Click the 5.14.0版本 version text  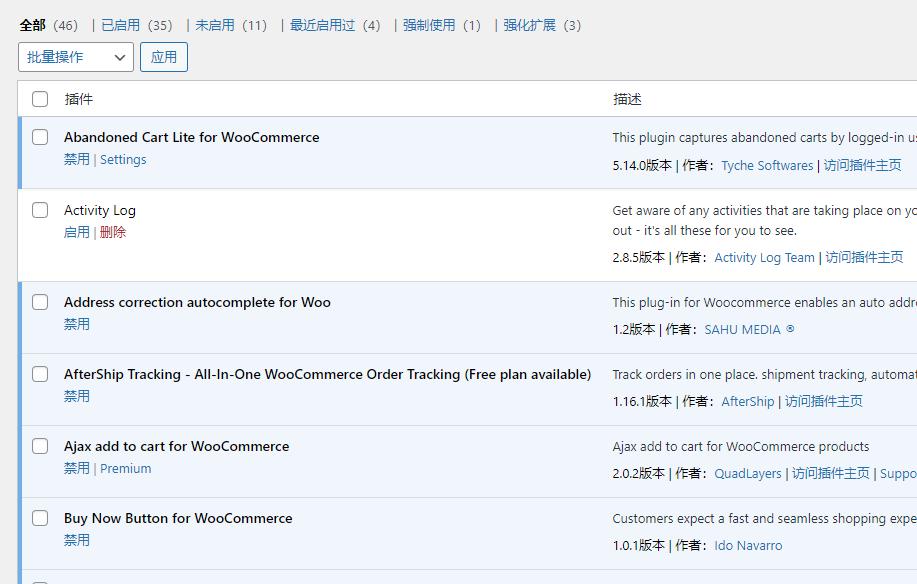click(642, 165)
